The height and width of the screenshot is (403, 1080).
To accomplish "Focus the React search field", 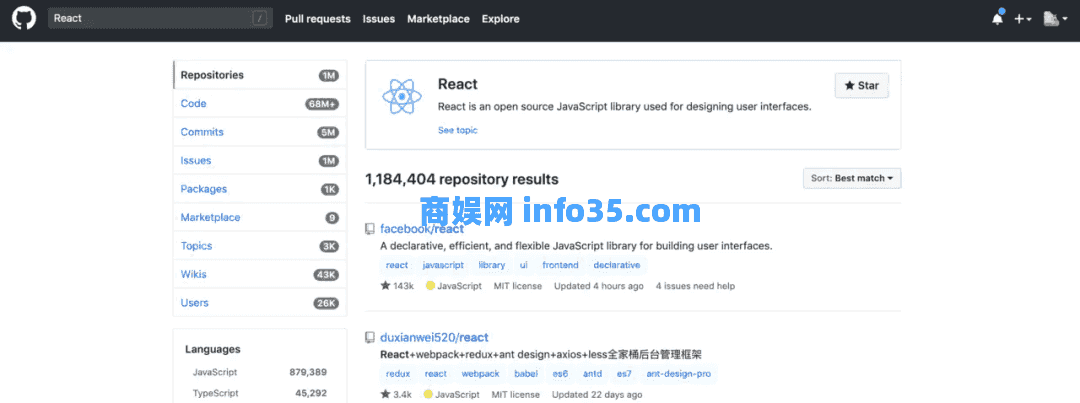I will tap(160, 19).
